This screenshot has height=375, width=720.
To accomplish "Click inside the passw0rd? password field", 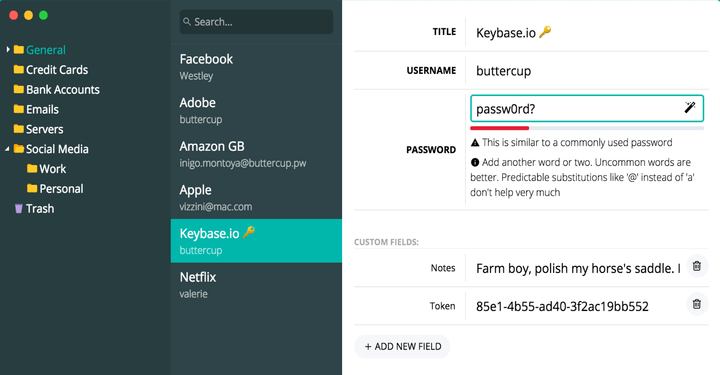I will [x=587, y=108].
